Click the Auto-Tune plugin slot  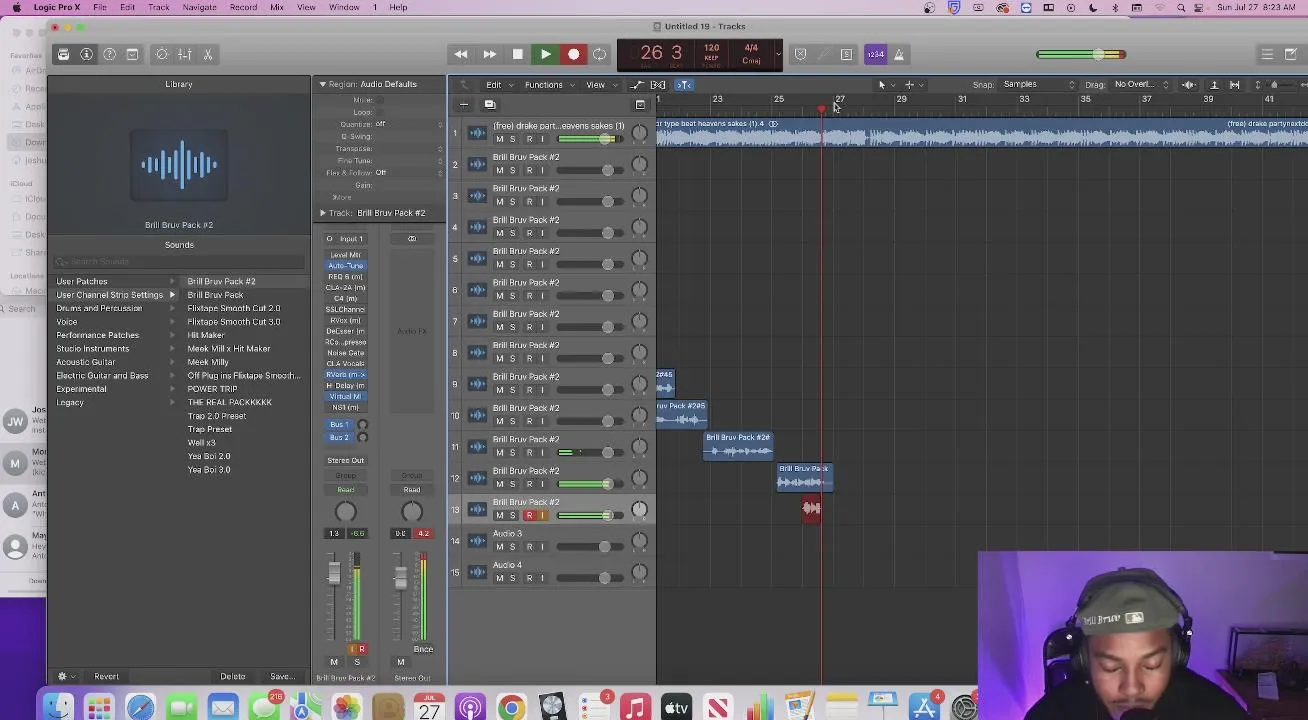[x=346, y=266]
